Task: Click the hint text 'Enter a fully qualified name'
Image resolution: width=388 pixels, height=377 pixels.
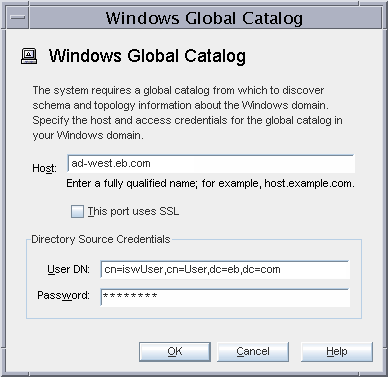Action: 132,183
